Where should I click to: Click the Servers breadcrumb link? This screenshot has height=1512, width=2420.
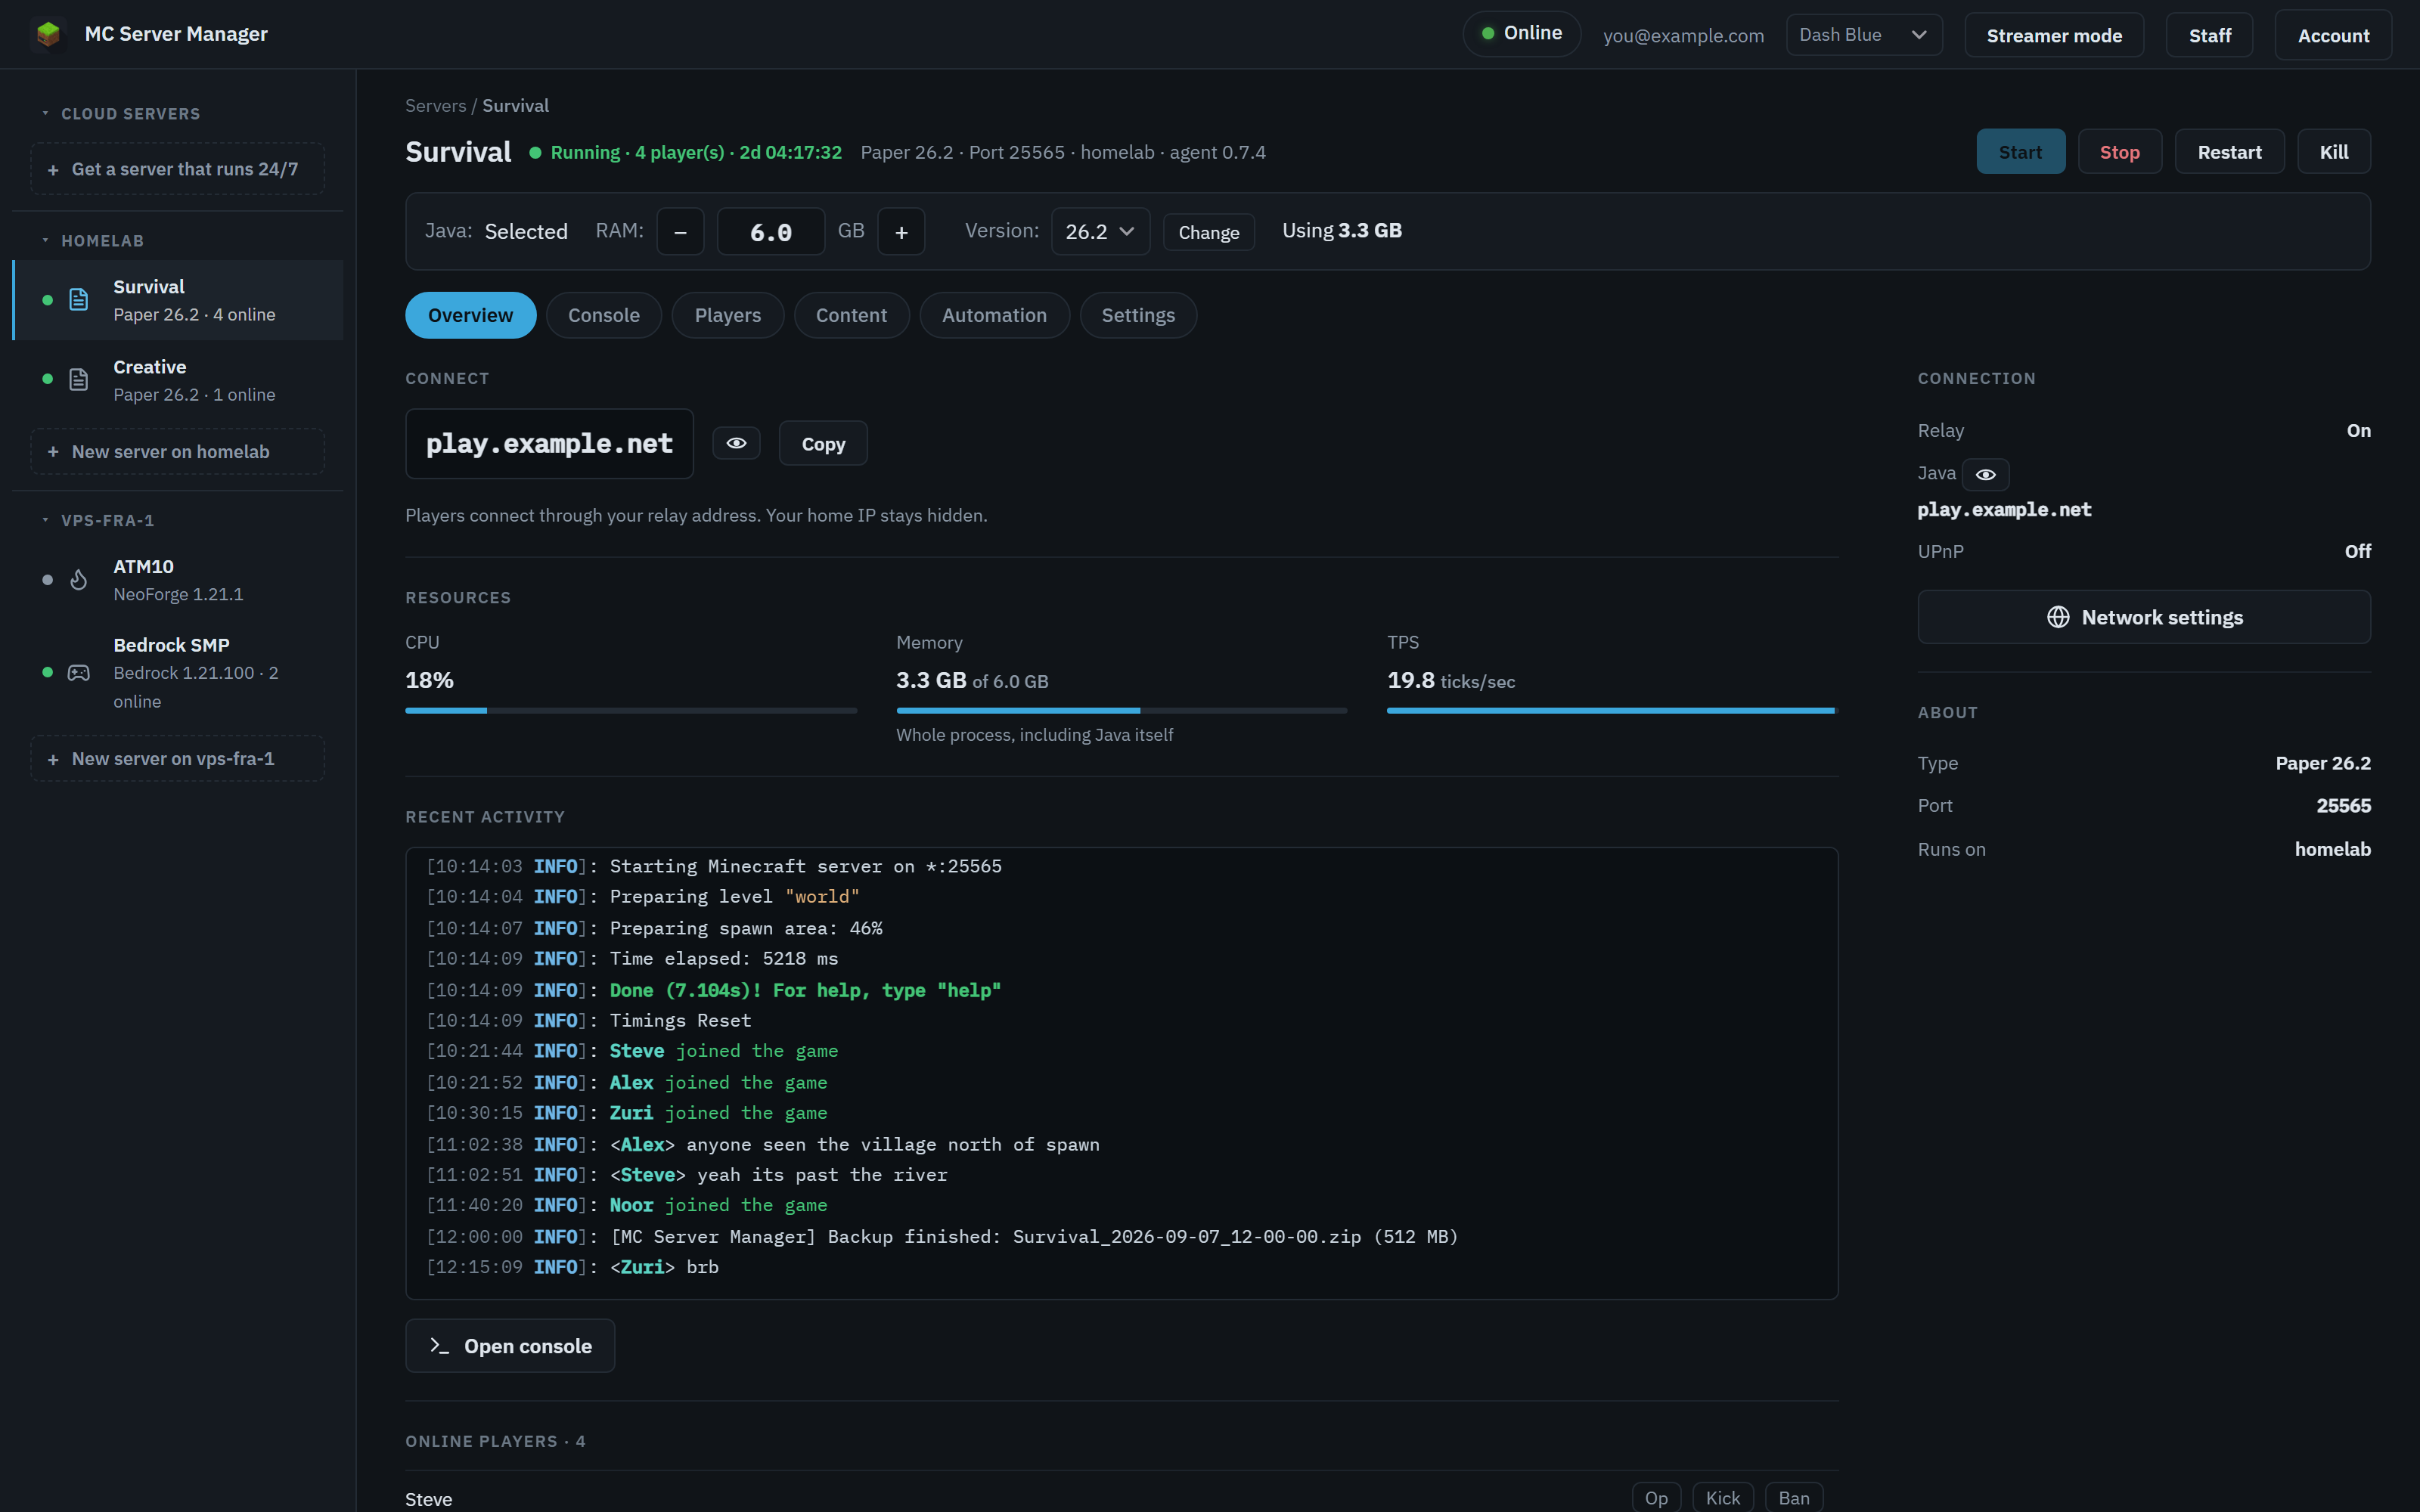pyautogui.click(x=435, y=106)
